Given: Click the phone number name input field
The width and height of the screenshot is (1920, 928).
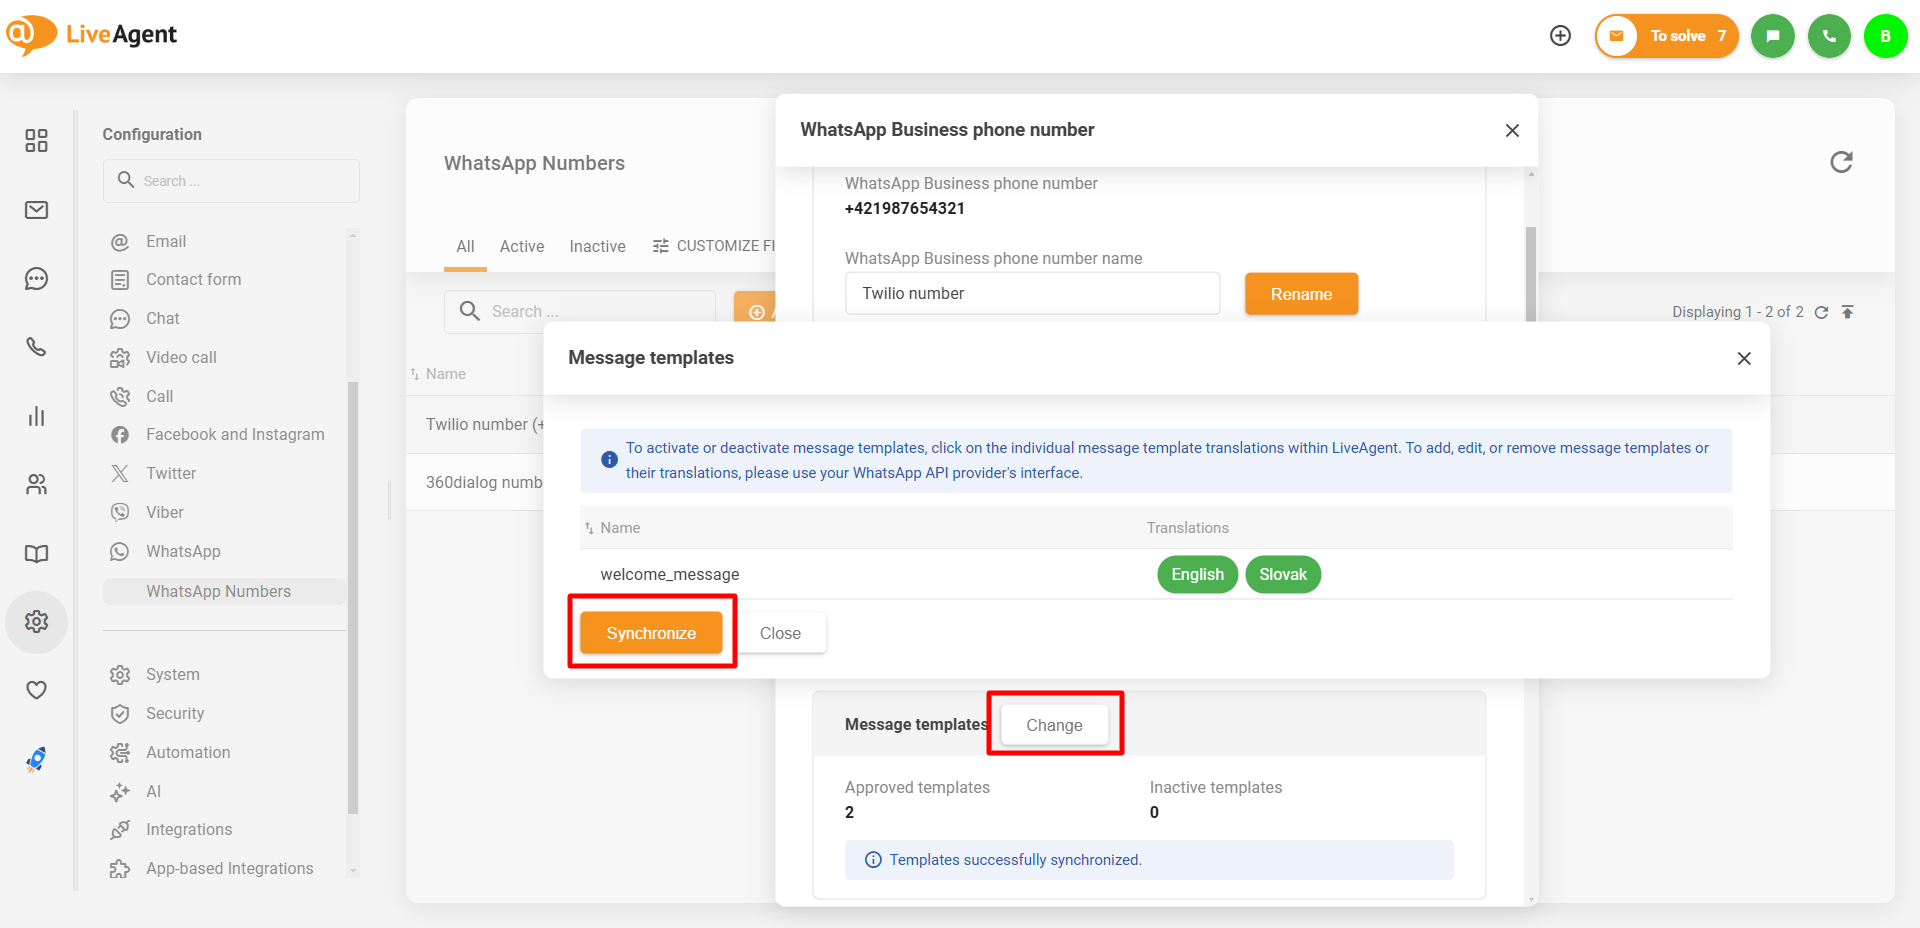Looking at the screenshot, I should point(1032,294).
